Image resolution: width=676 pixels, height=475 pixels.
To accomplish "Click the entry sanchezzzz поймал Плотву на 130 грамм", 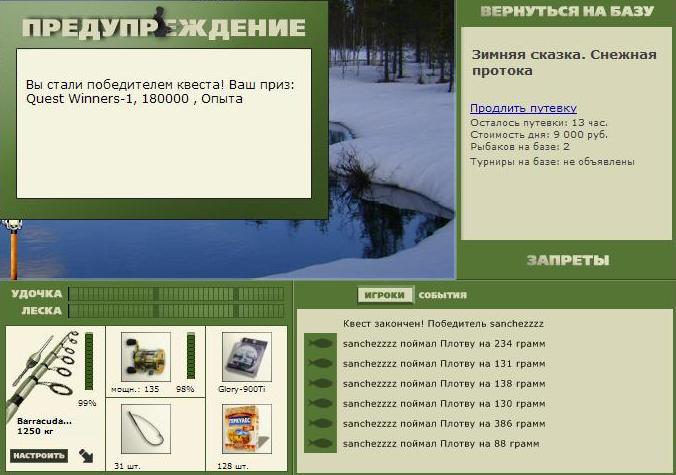I will tap(444, 403).
